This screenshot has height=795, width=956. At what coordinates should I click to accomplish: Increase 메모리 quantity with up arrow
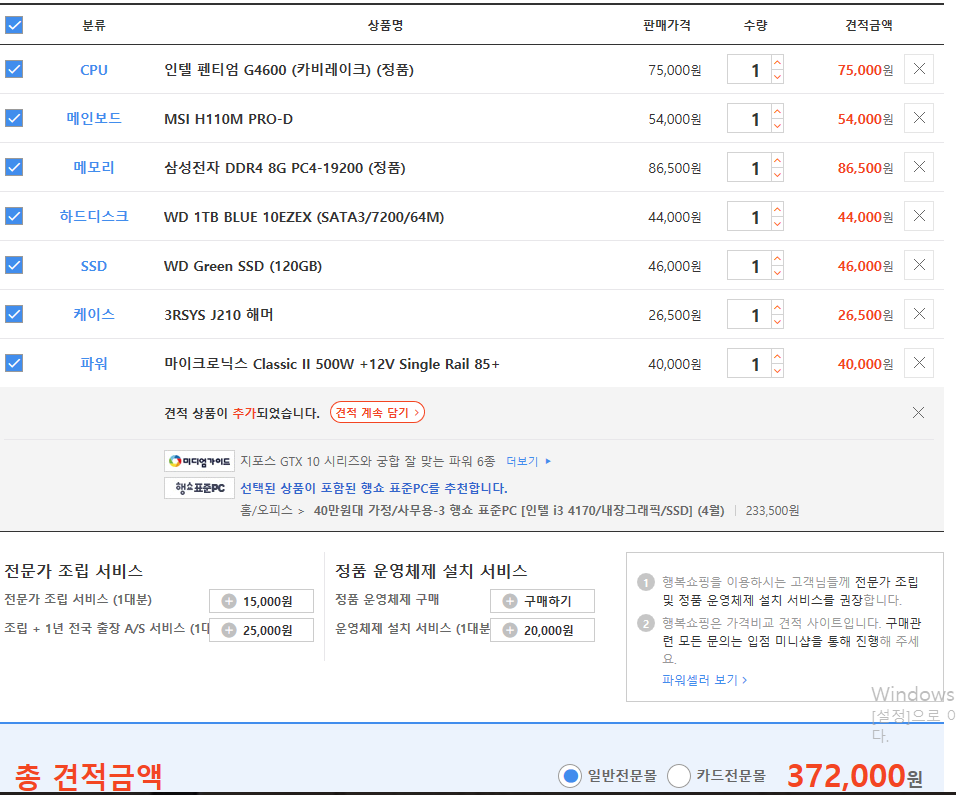point(777,160)
